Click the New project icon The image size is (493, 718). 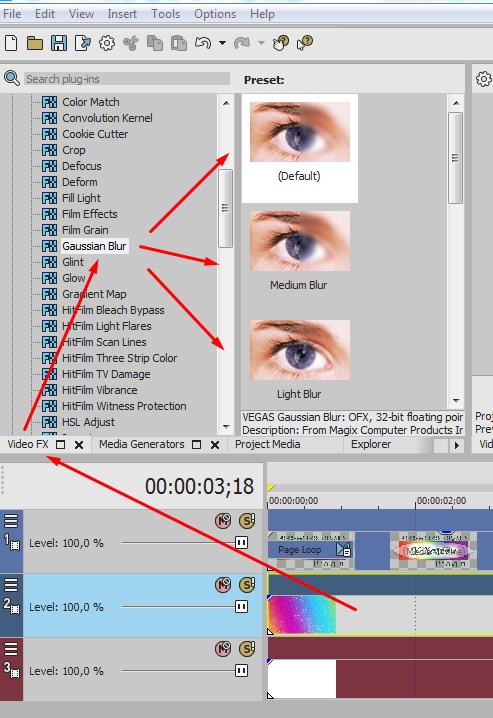[11, 43]
